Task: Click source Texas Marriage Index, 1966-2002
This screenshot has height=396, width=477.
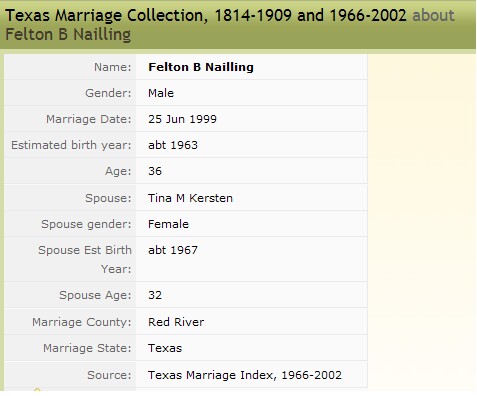Action: pos(245,375)
